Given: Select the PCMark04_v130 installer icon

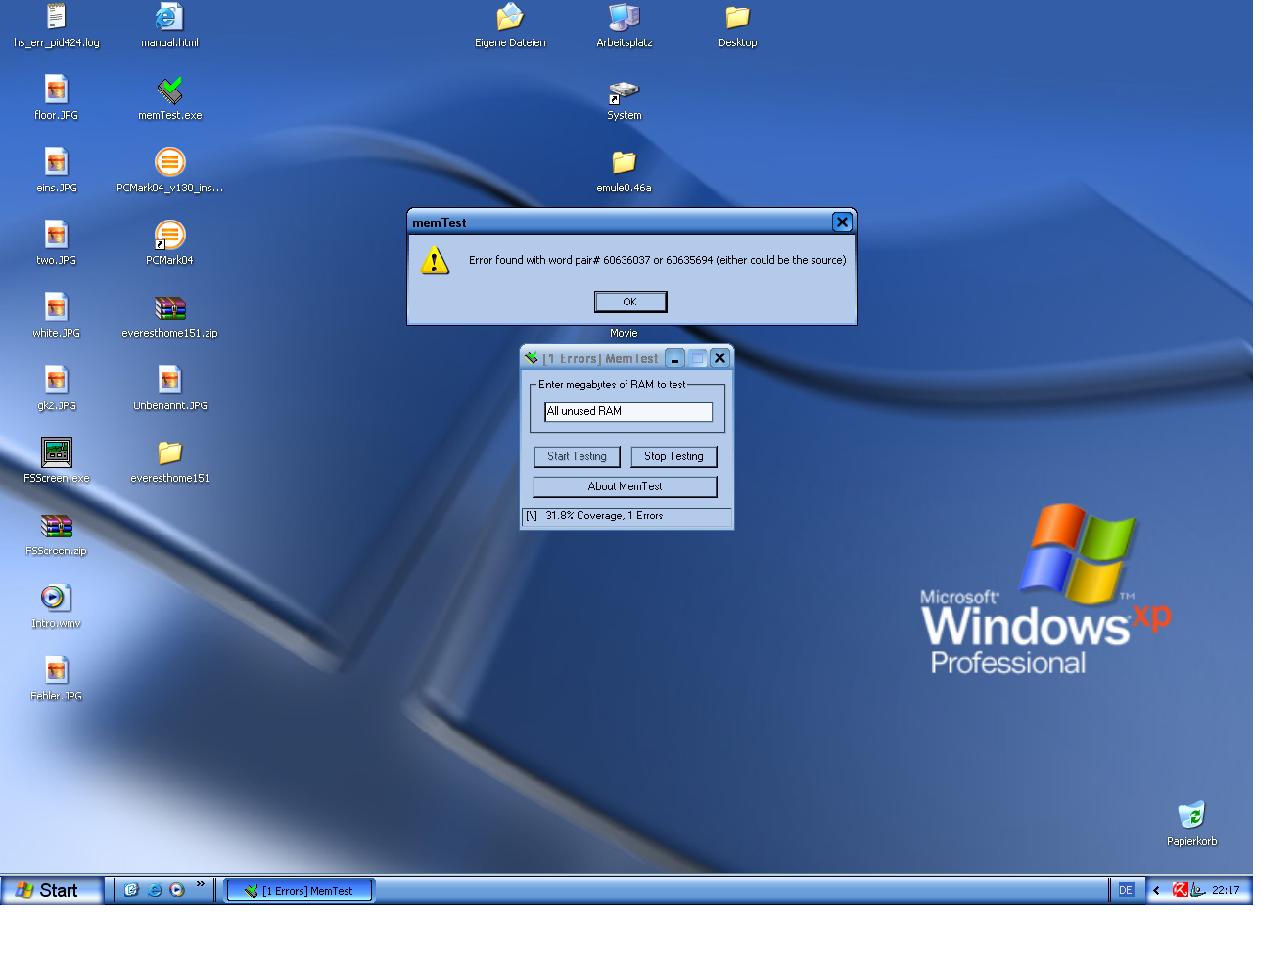Looking at the screenshot, I should [x=170, y=162].
